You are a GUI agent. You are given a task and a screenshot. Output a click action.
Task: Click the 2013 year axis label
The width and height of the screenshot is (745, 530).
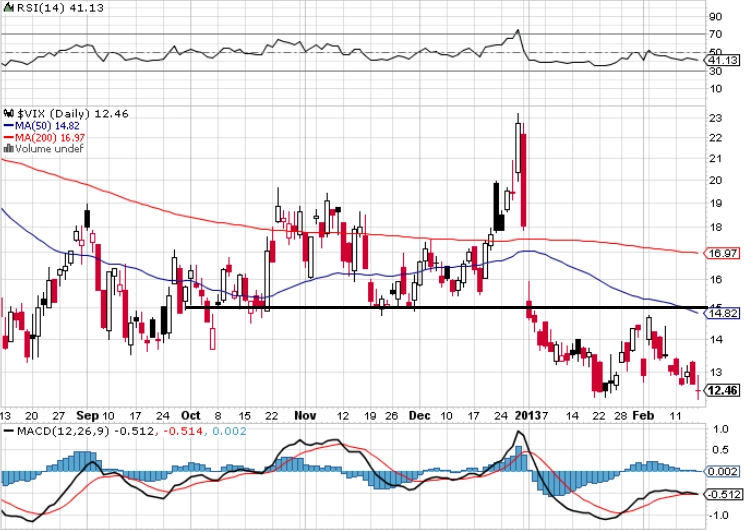527,416
